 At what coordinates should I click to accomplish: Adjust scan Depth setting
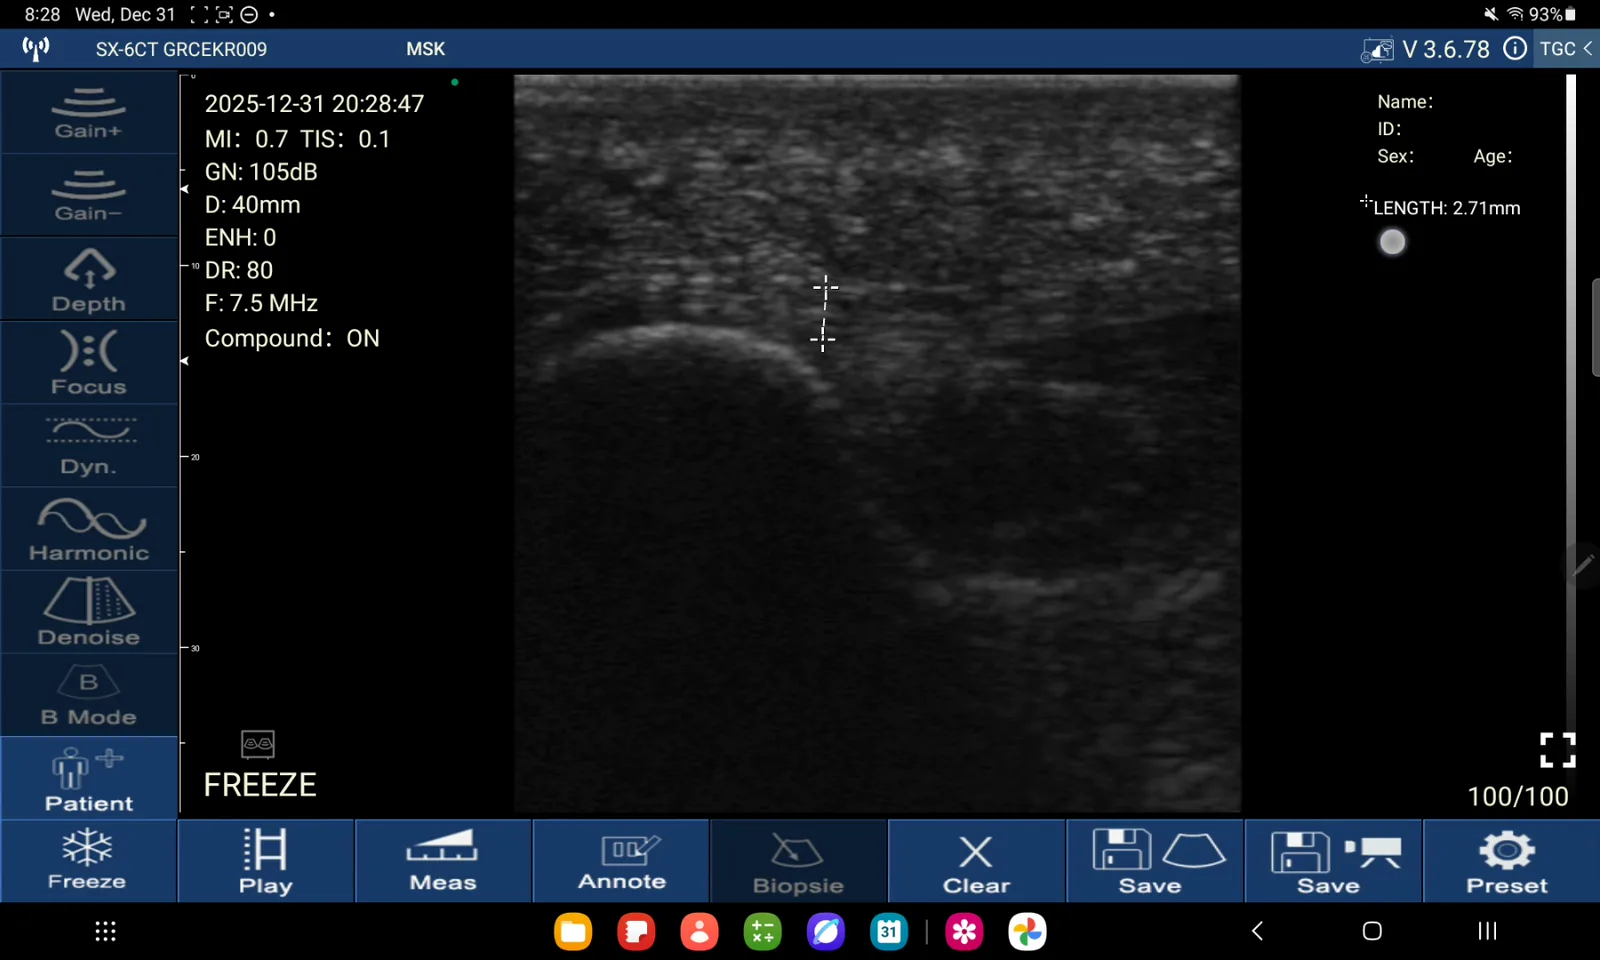pos(89,279)
